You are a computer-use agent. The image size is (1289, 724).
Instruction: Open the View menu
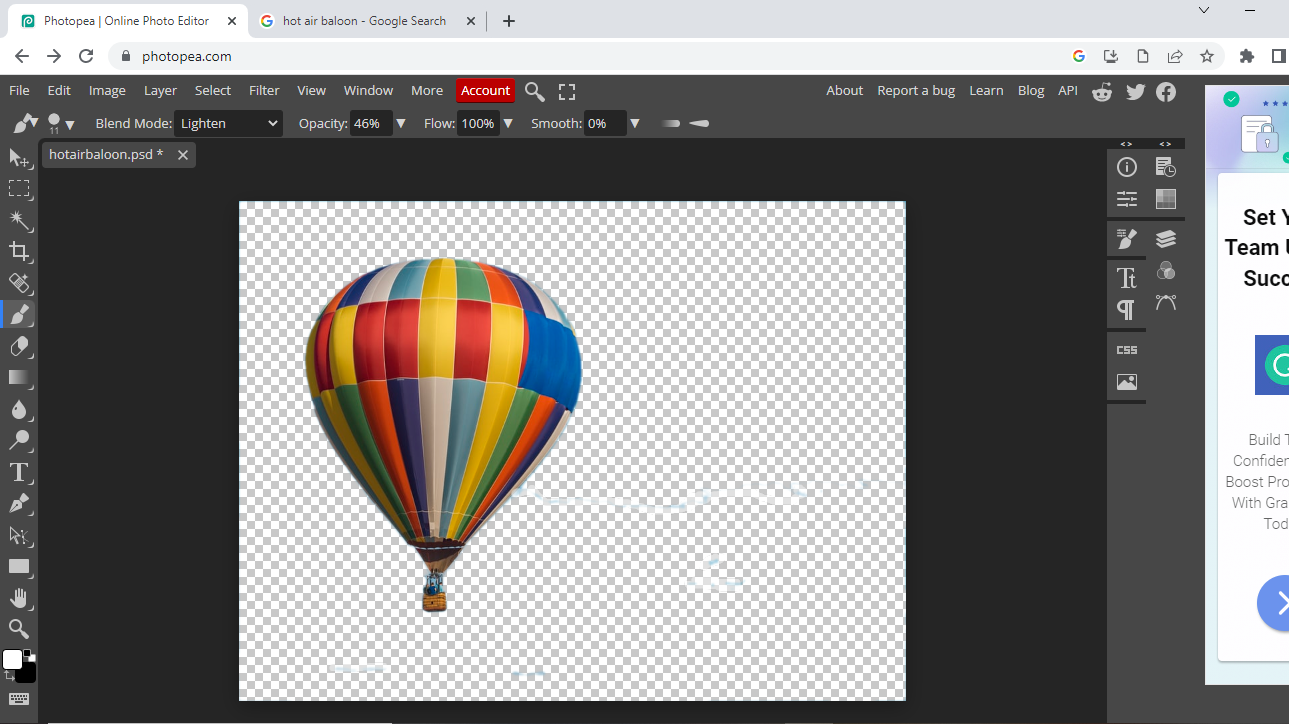click(311, 90)
